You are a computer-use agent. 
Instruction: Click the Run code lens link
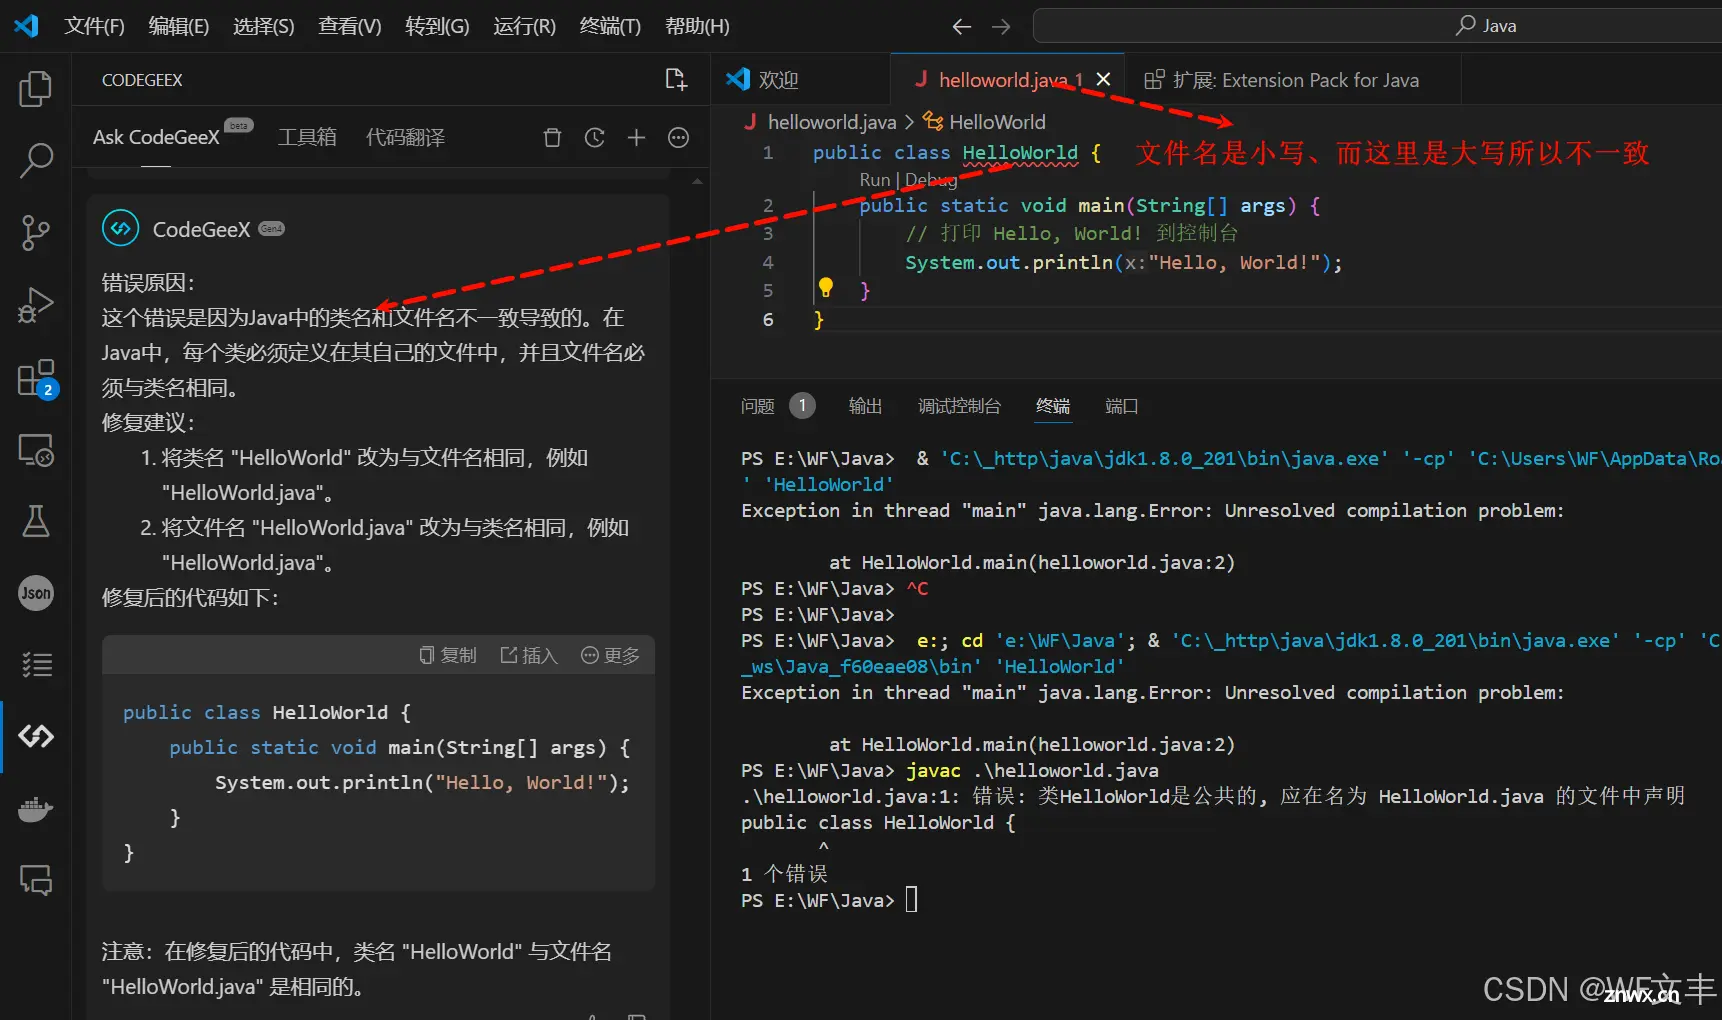coord(874,180)
